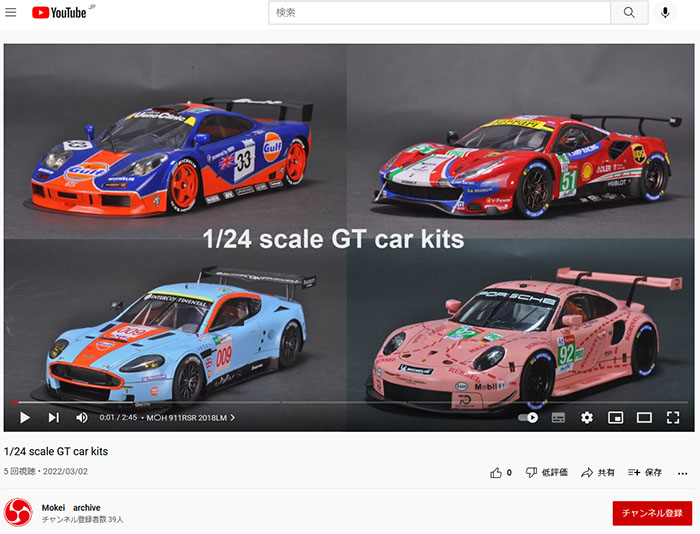Open the hamburger guide menu
Image resolution: width=700 pixels, height=534 pixels.
pyautogui.click(x=11, y=13)
